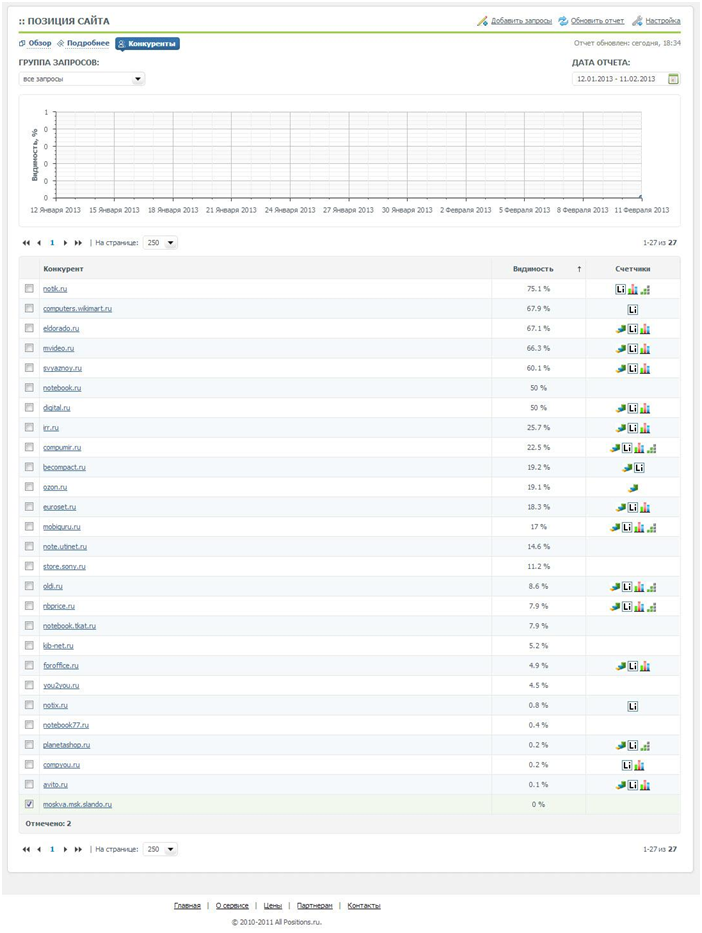Click the LiveInternet counter icon for notik.ru
This screenshot has width=702, height=933.
click(x=620, y=289)
